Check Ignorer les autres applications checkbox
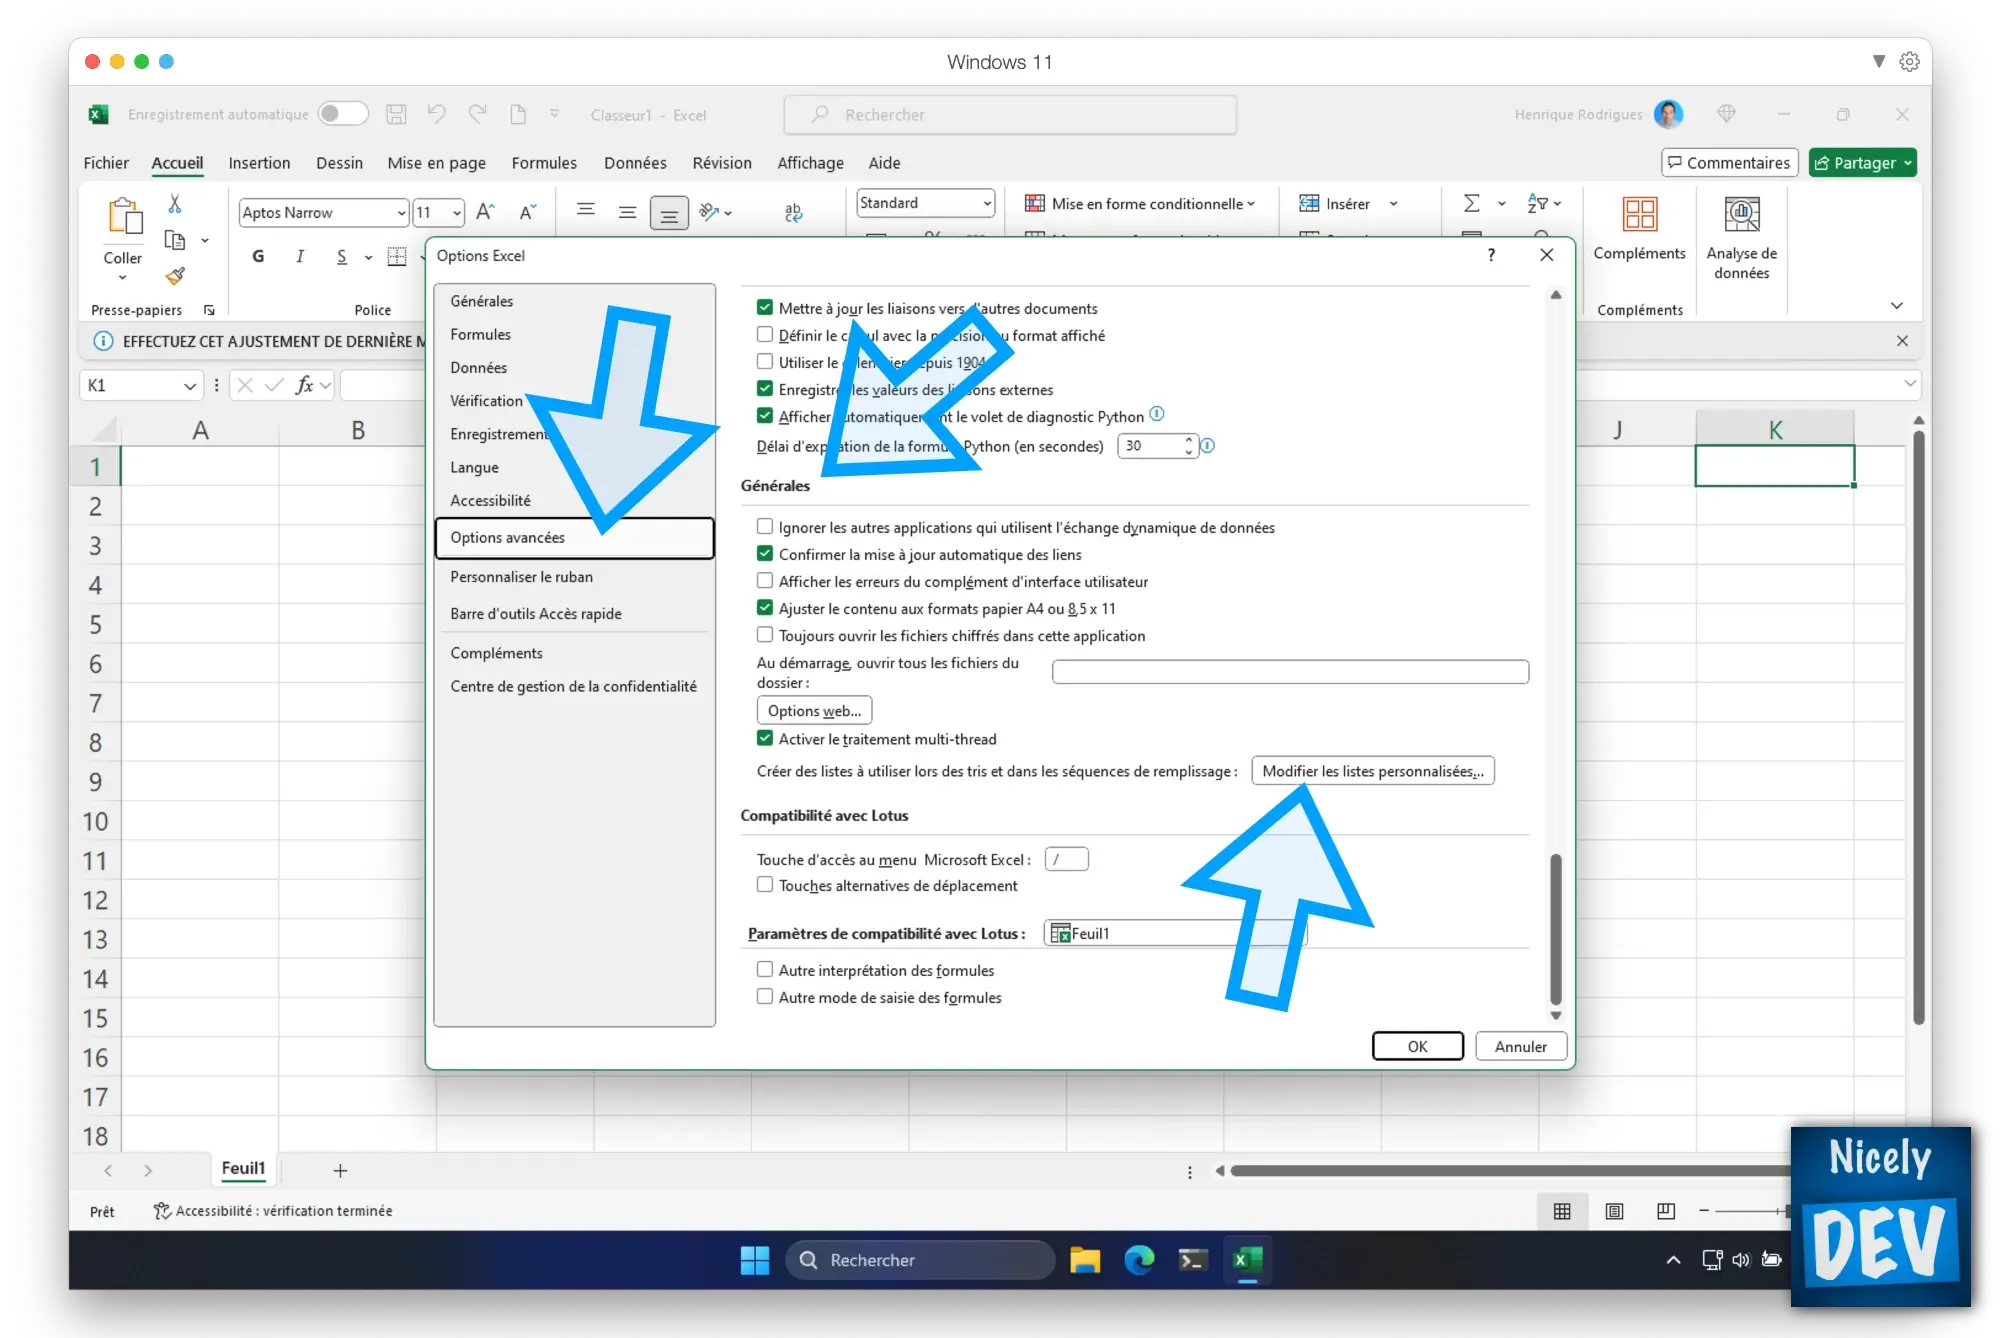The height and width of the screenshot is (1338, 2000). (x=765, y=526)
